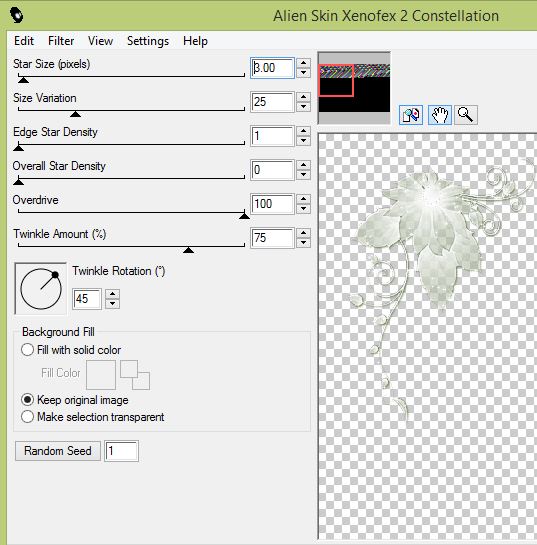
Task: Click the Twinkle Rotation angle dial
Action: pos(41,288)
